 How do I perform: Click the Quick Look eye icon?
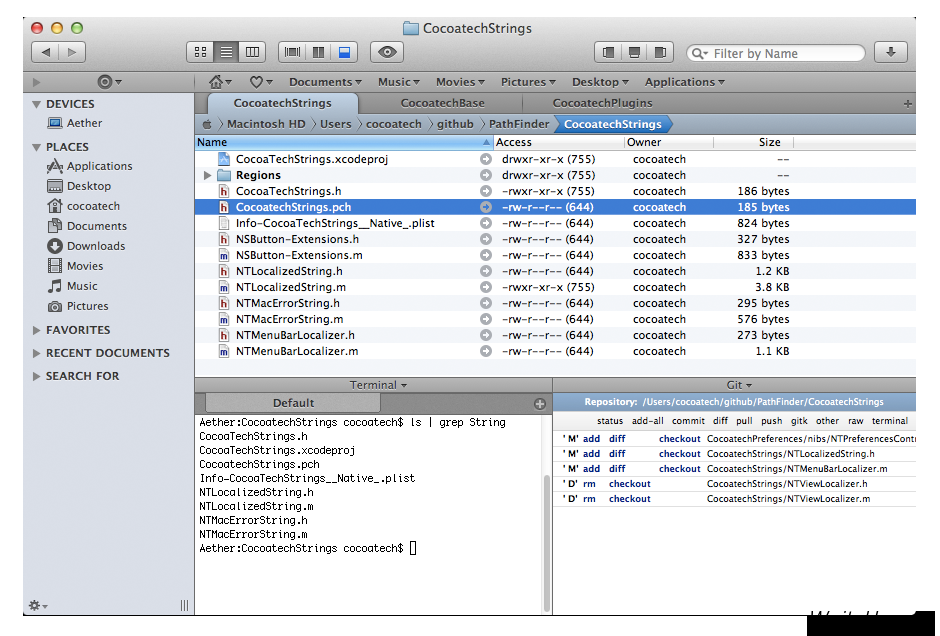(x=386, y=52)
